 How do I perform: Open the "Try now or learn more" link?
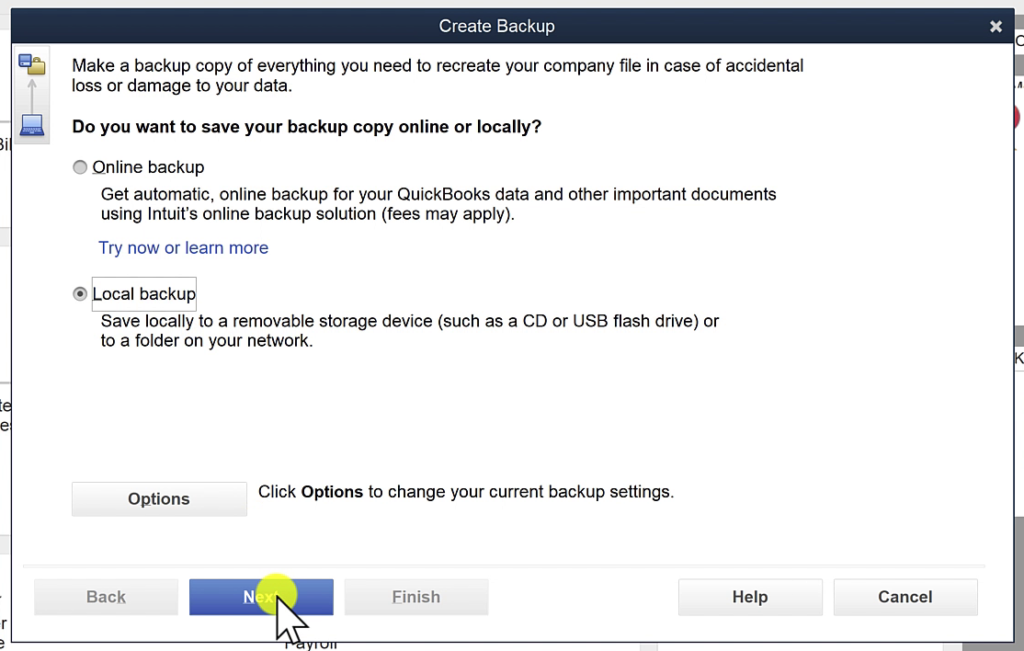[183, 247]
